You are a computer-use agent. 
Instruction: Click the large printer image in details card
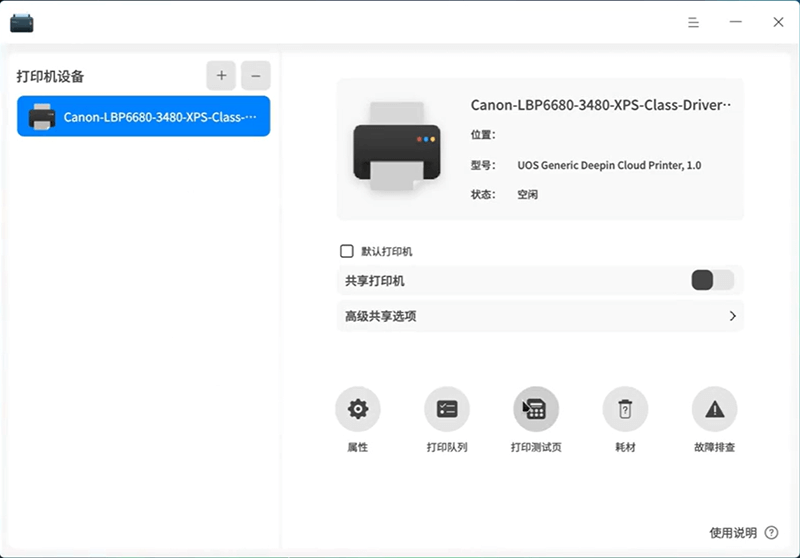(397, 146)
